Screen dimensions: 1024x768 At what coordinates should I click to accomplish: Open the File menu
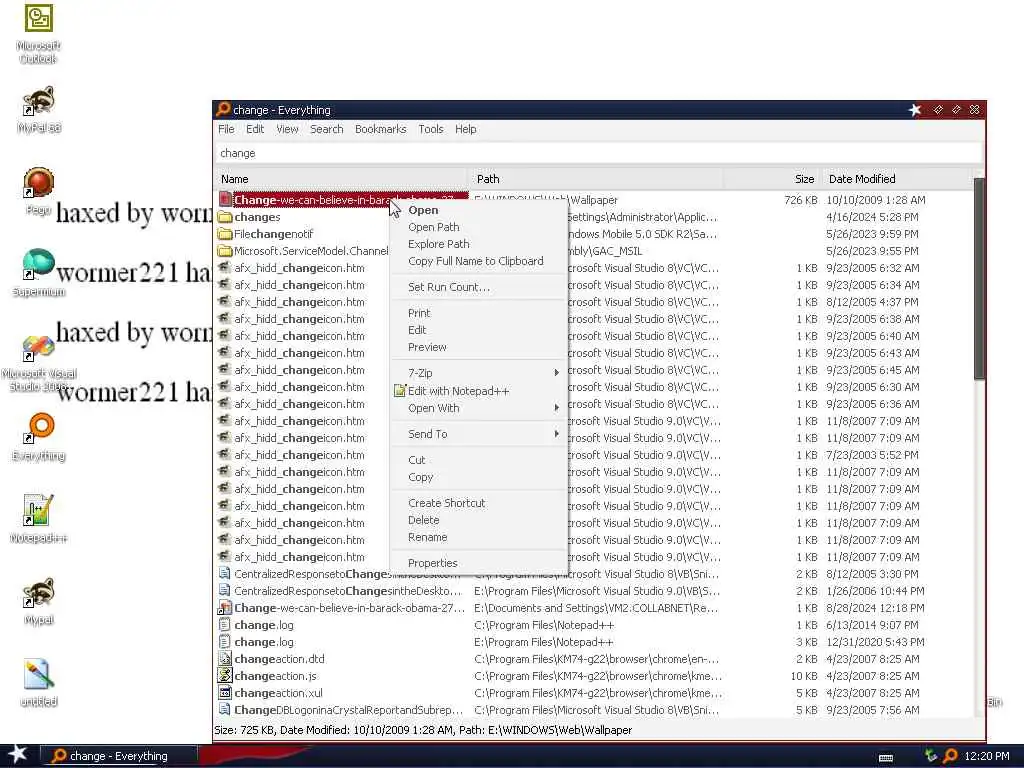coord(226,129)
